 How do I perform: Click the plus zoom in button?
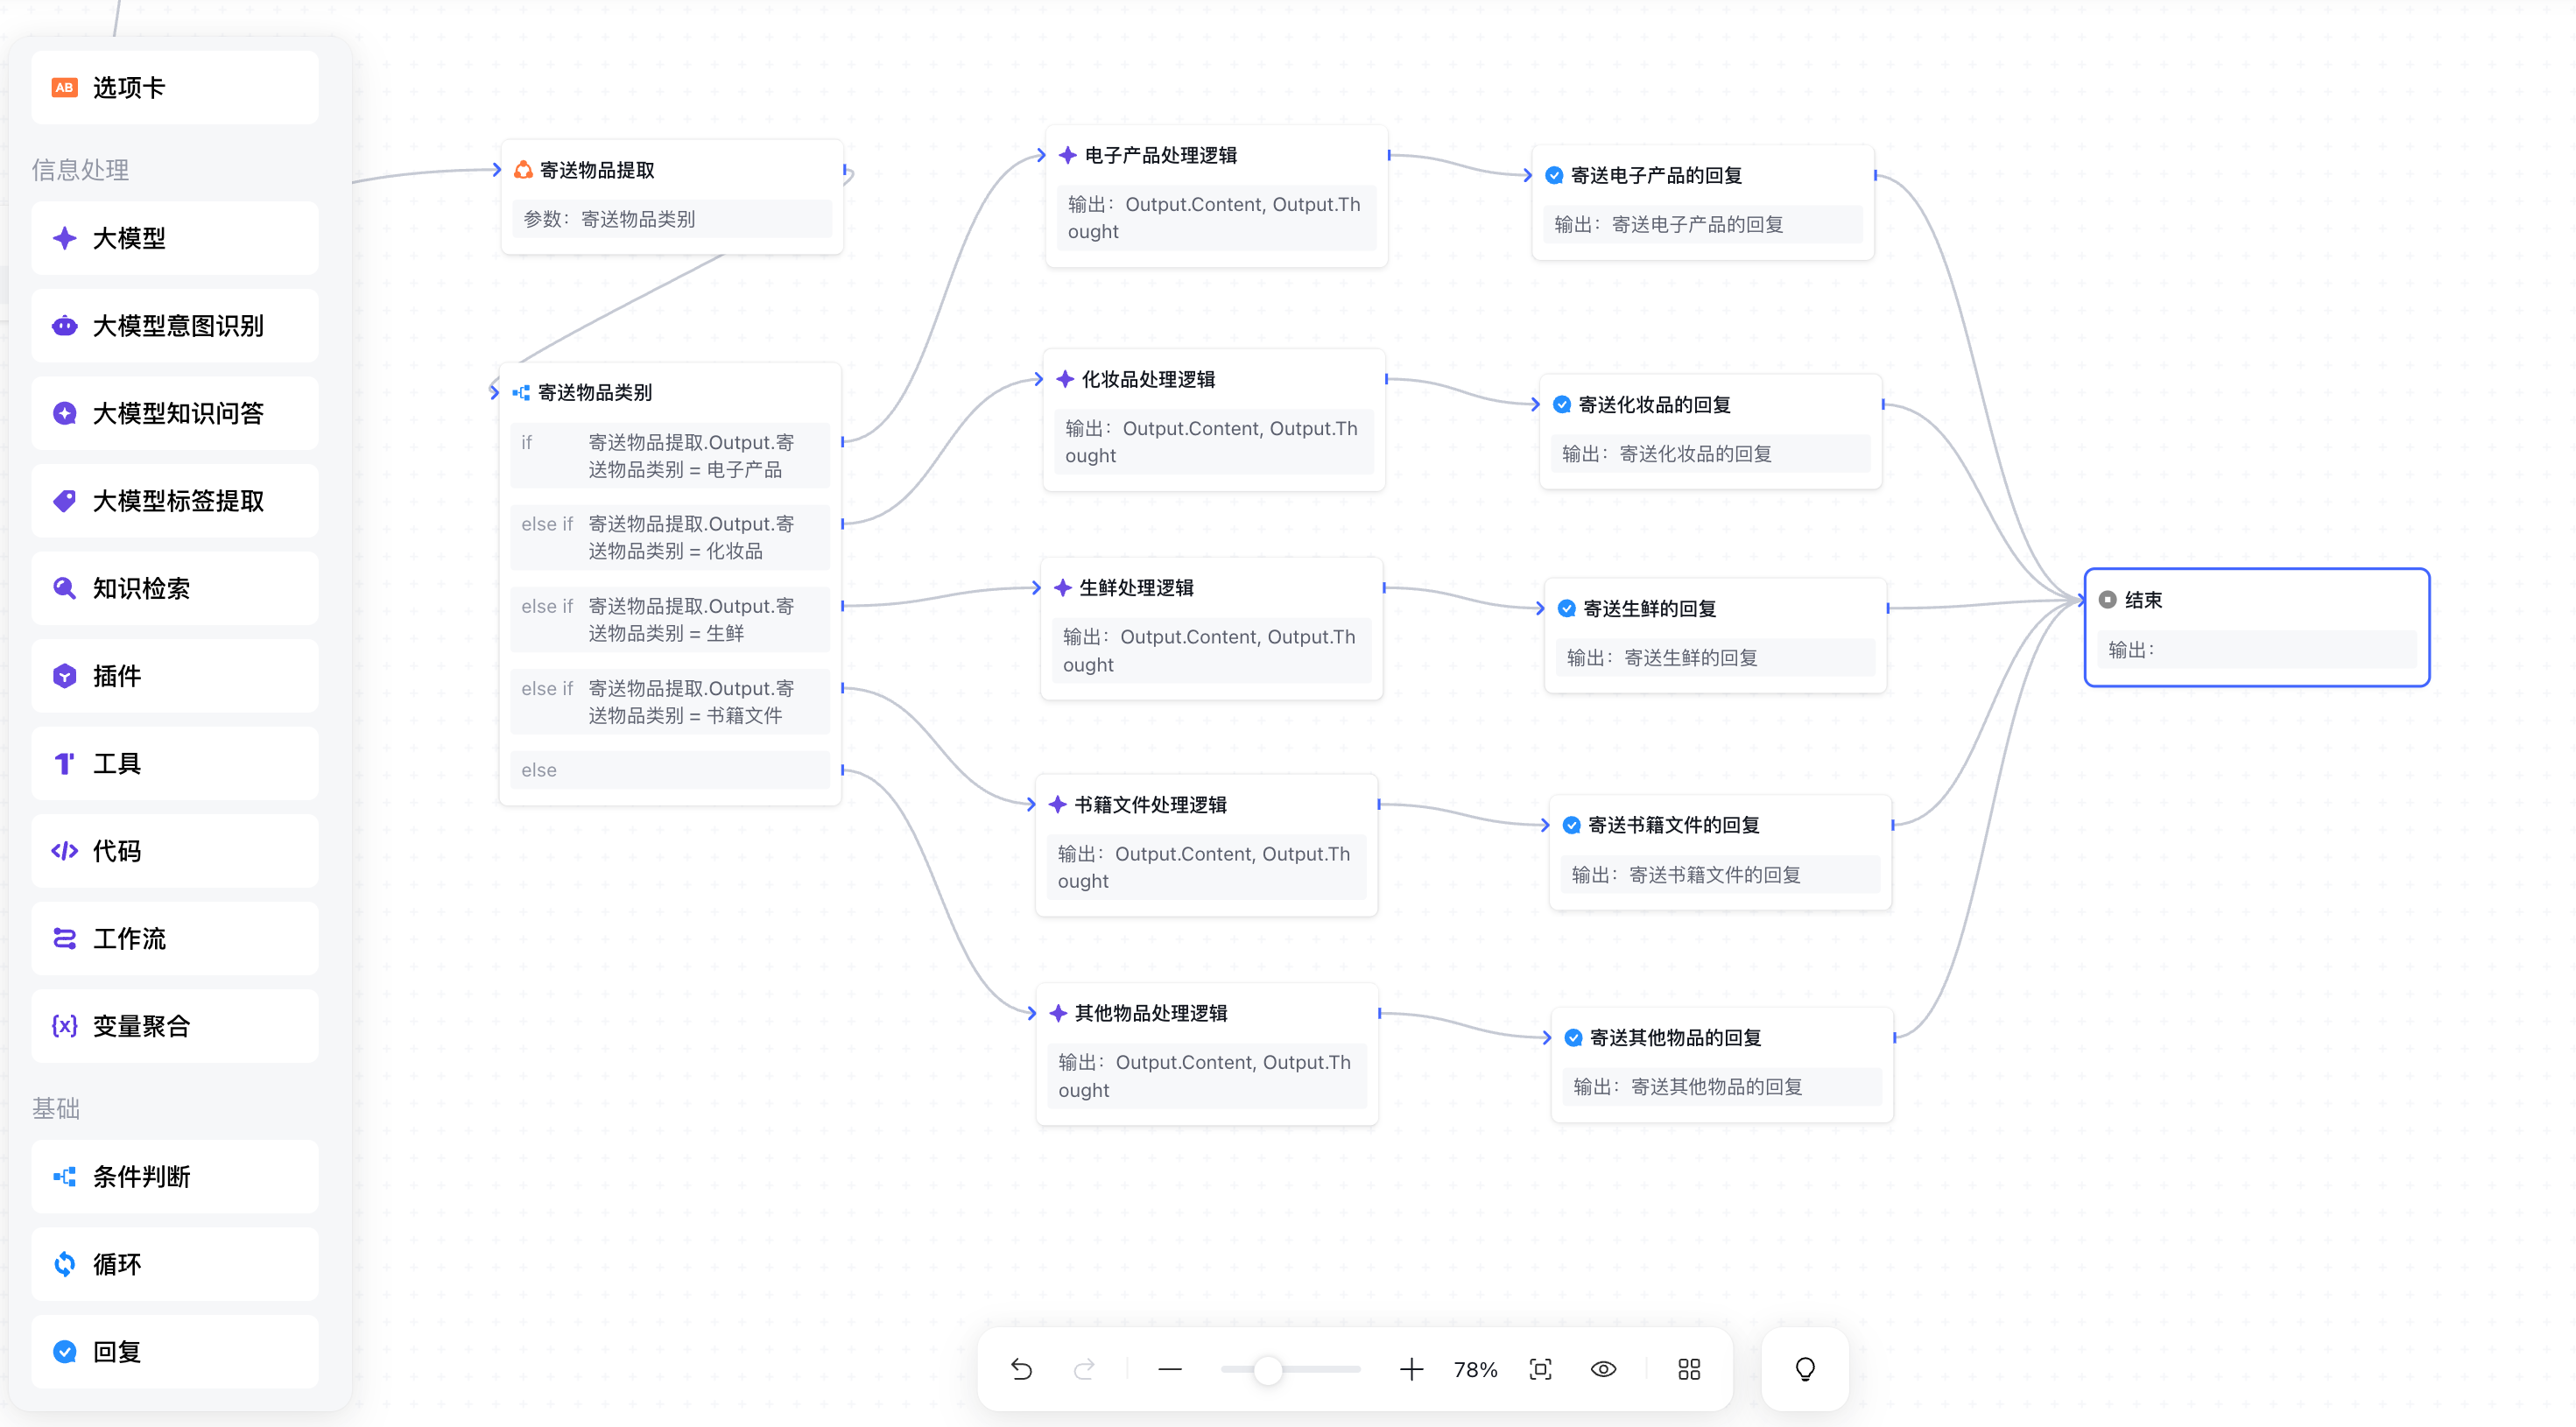(x=1411, y=1369)
